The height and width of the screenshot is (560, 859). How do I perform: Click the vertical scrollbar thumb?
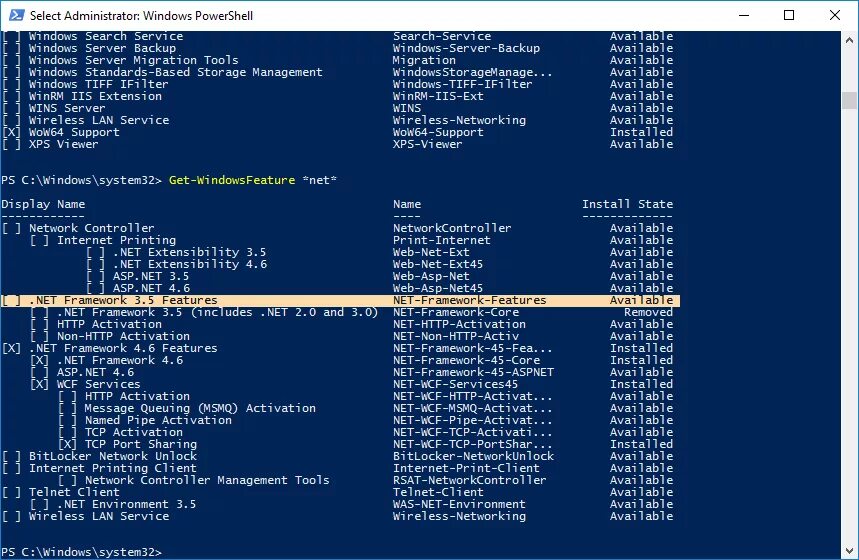[849, 100]
